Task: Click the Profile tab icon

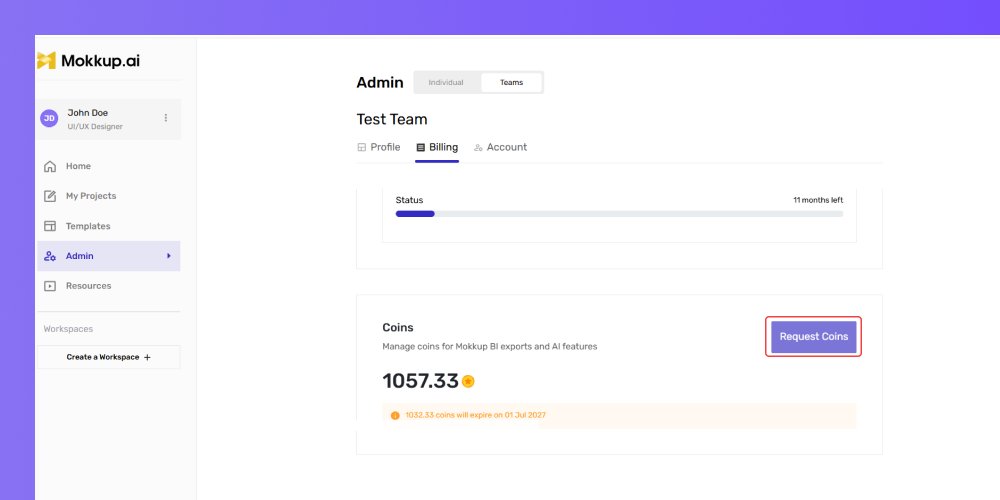Action: (362, 147)
